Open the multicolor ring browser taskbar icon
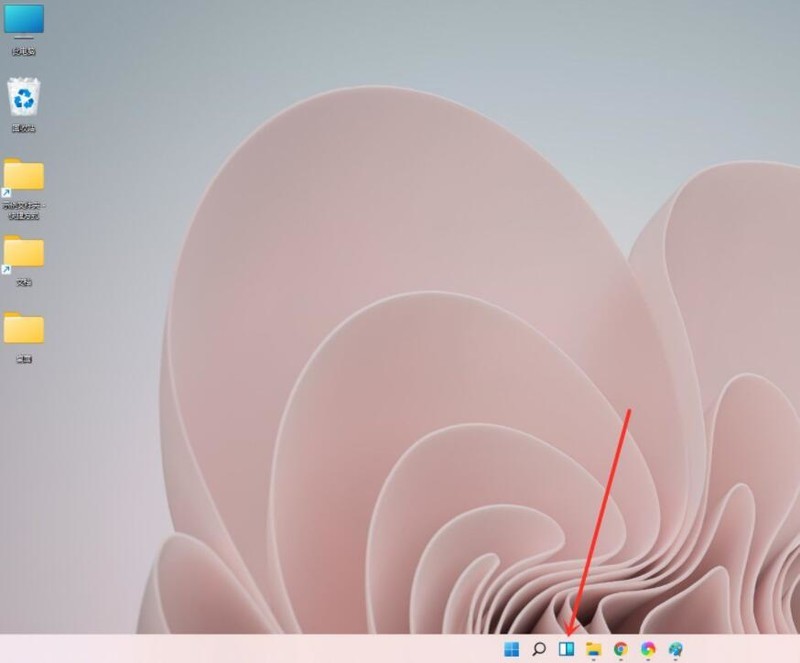 coord(648,649)
